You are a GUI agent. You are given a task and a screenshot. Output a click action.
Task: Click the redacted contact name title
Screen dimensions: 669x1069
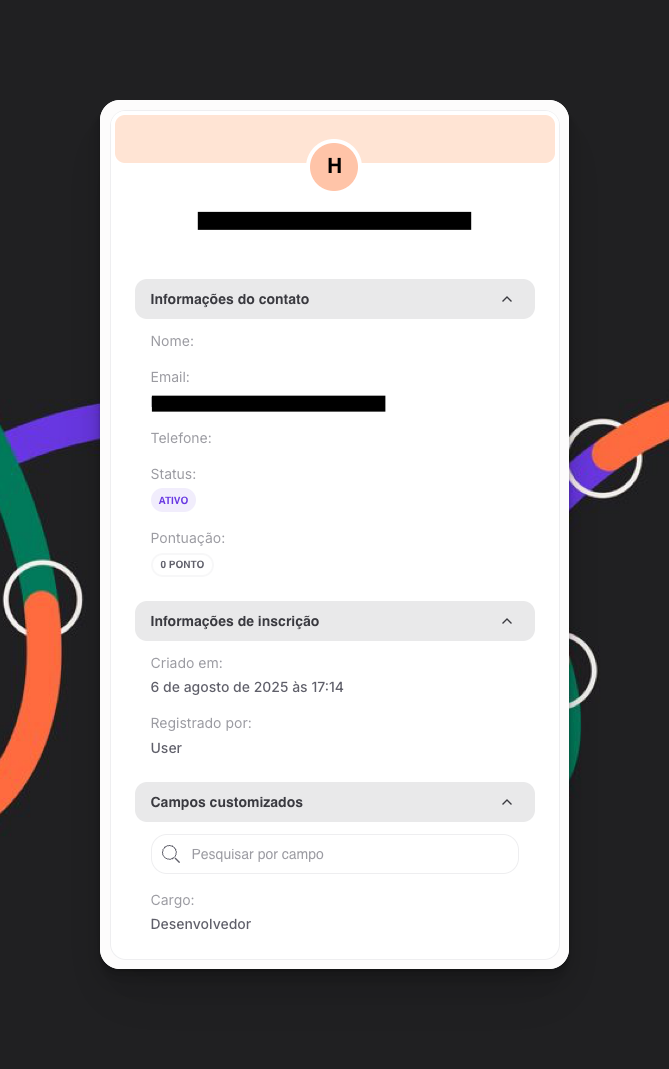(334, 221)
